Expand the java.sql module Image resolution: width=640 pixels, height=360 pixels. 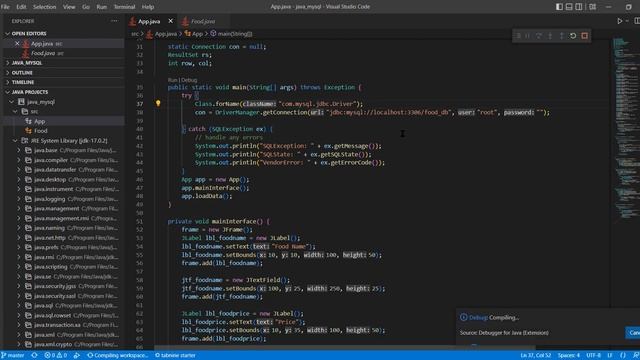(x=19, y=306)
